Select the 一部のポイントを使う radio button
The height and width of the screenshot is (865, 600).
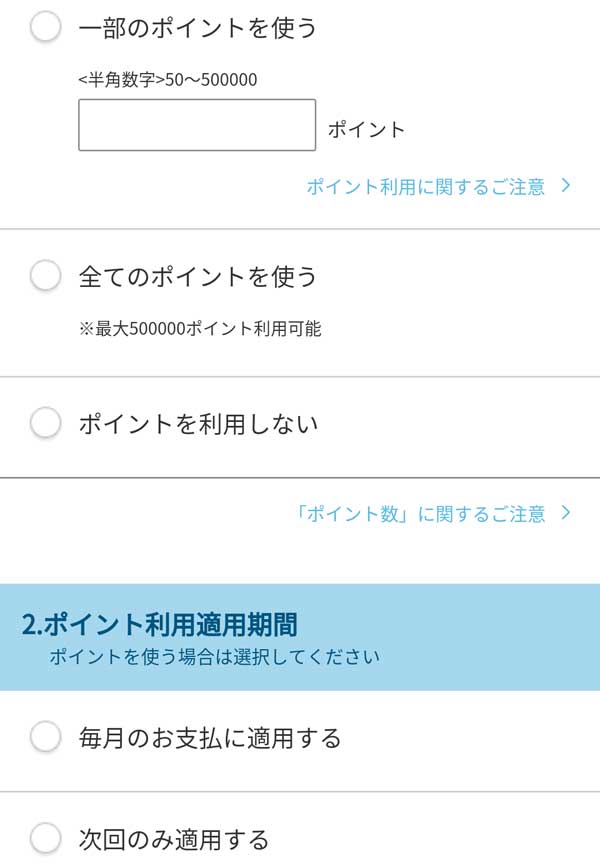point(46,28)
